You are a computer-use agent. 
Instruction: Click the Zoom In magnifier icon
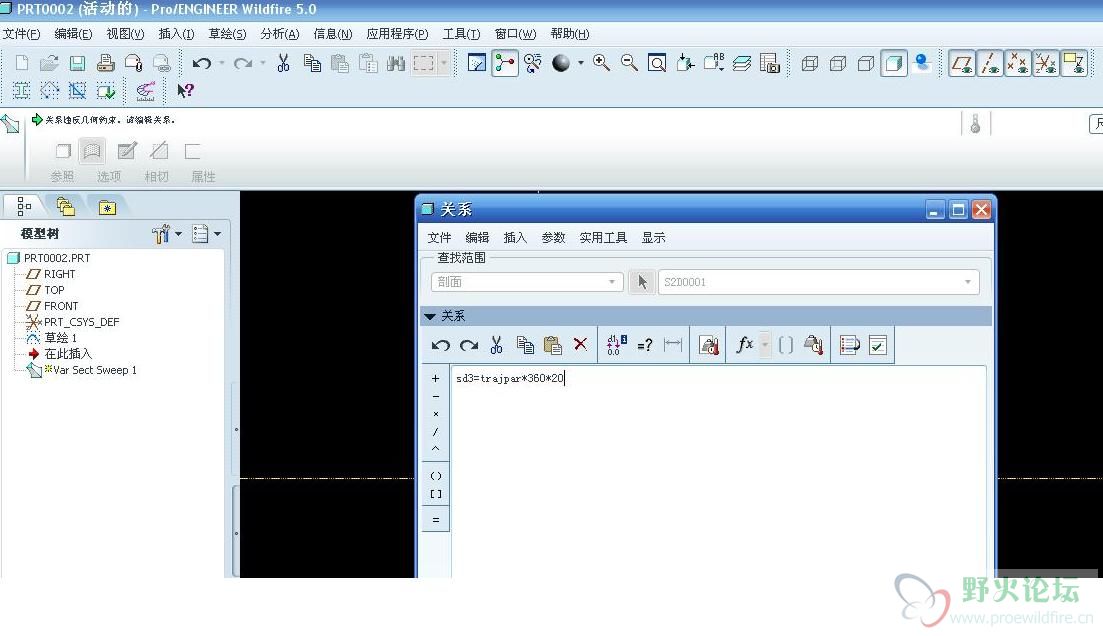(x=601, y=63)
